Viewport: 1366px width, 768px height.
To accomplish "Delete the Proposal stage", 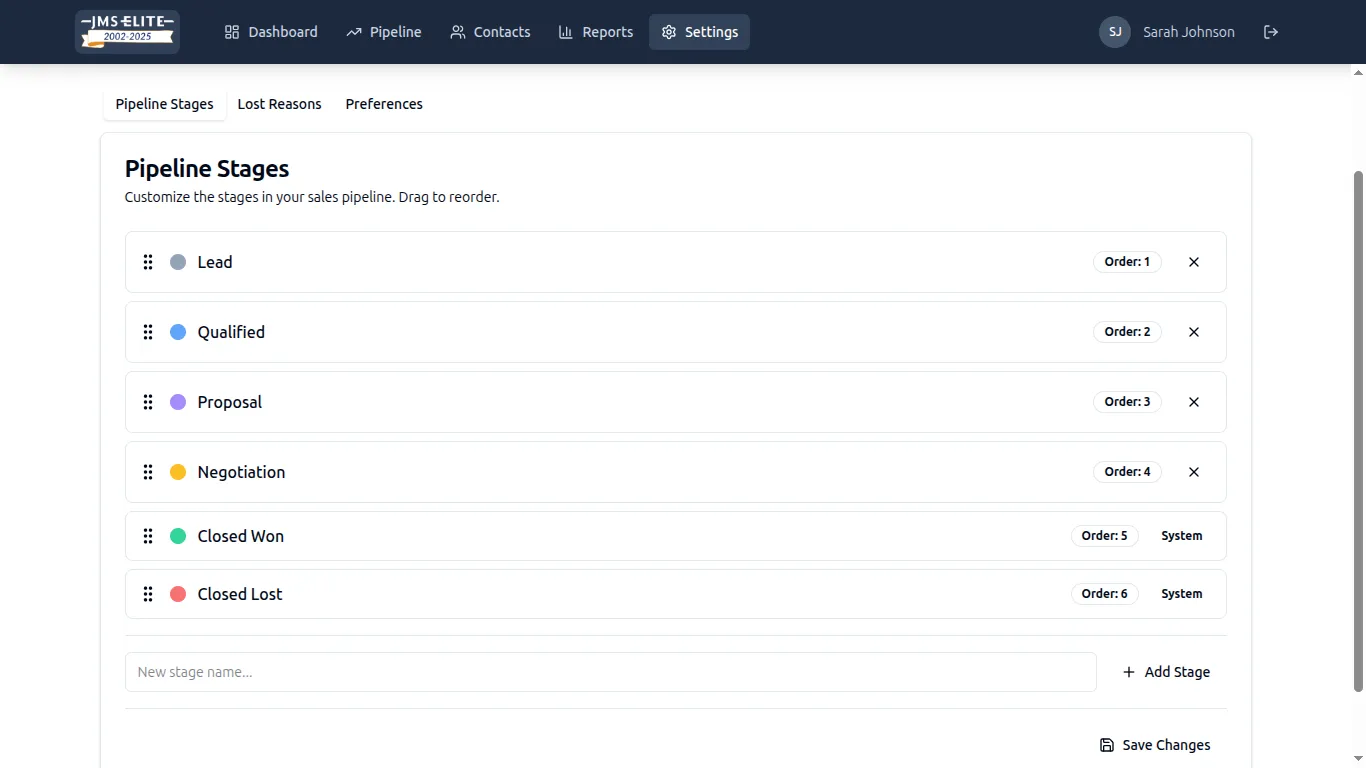I will point(1194,402).
